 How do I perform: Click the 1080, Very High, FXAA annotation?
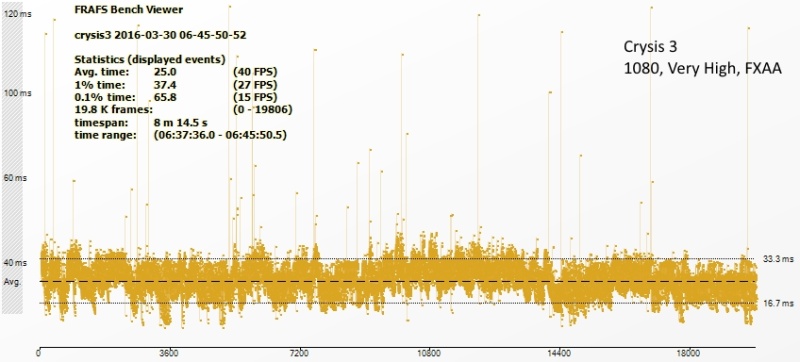coord(703,69)
